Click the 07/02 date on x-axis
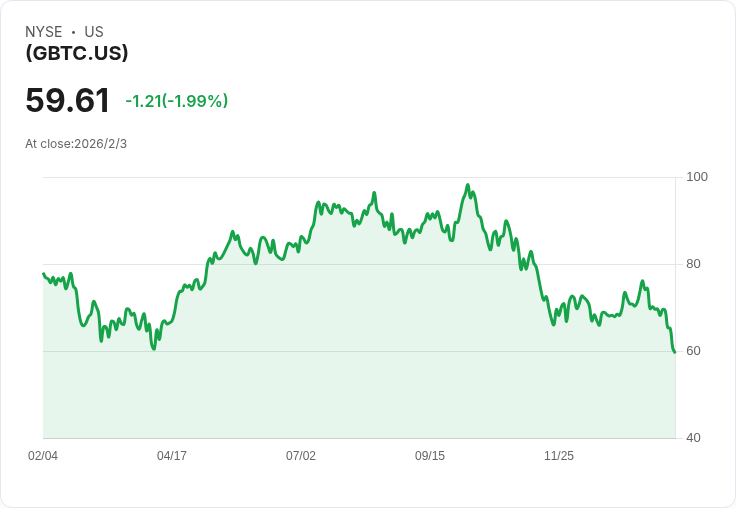736x508 pixels. tap(301, 456)
